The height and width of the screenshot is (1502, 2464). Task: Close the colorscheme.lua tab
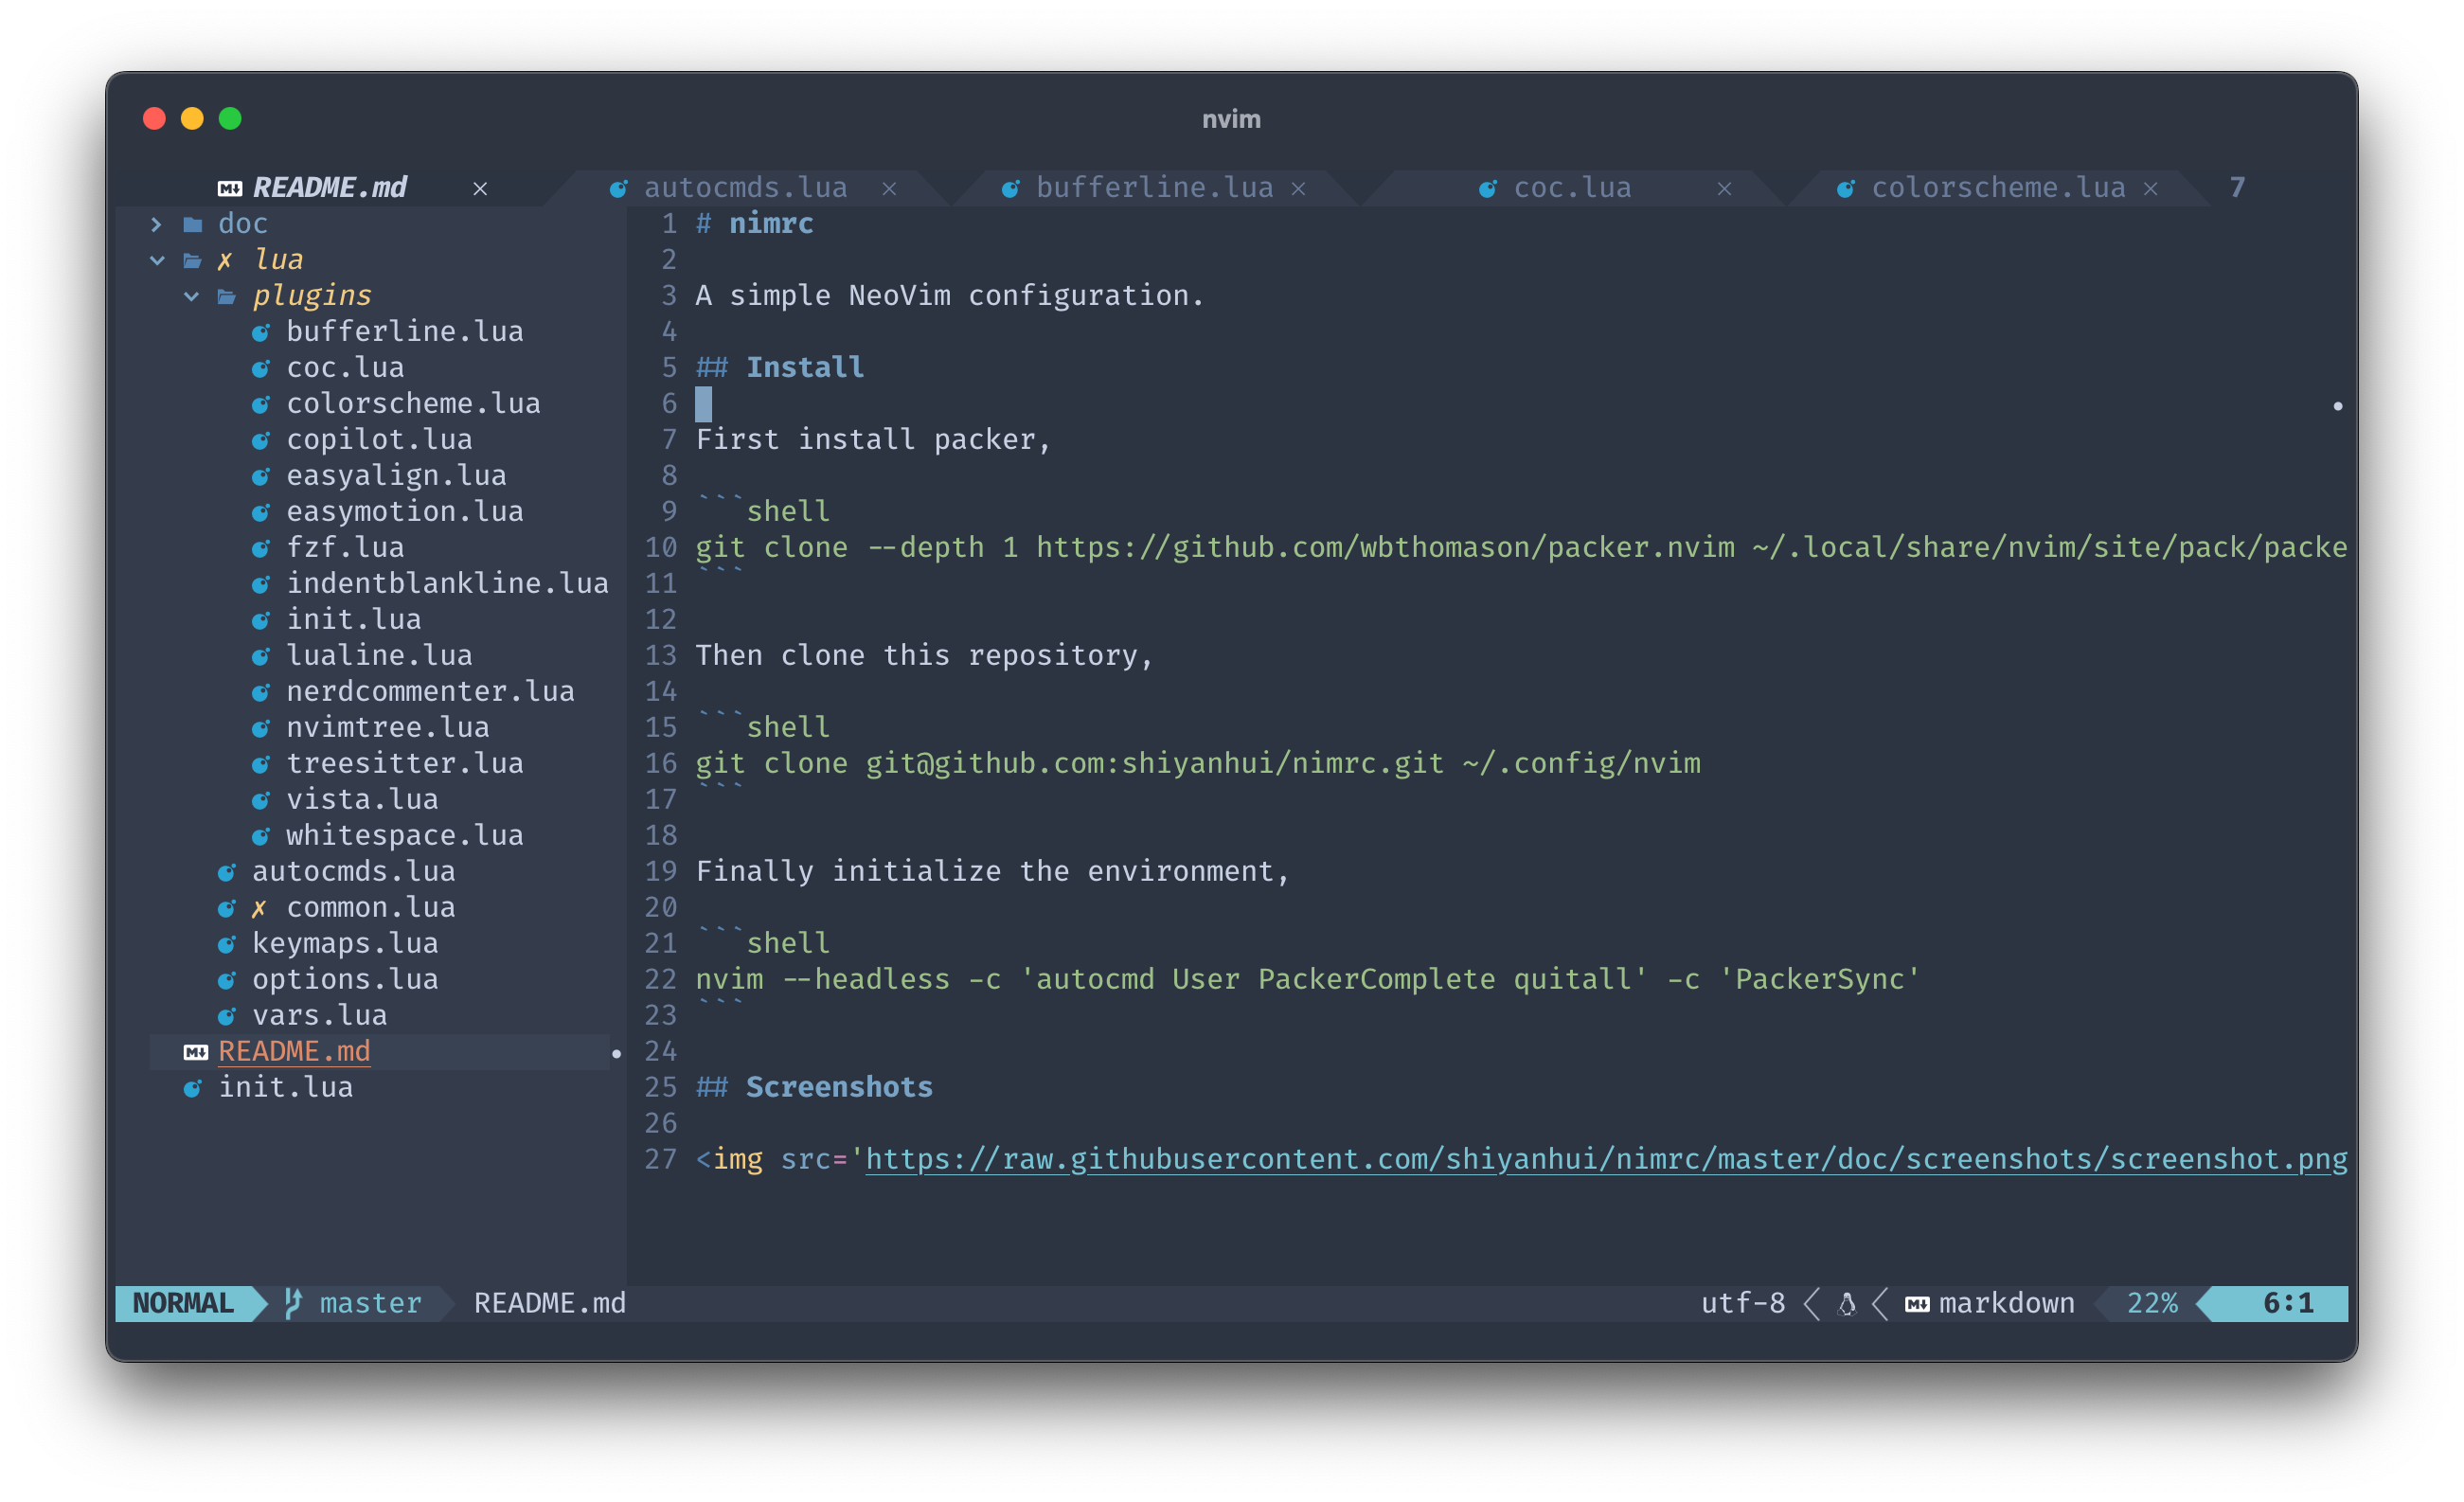pyautogui.click(x=2150, y=189)
